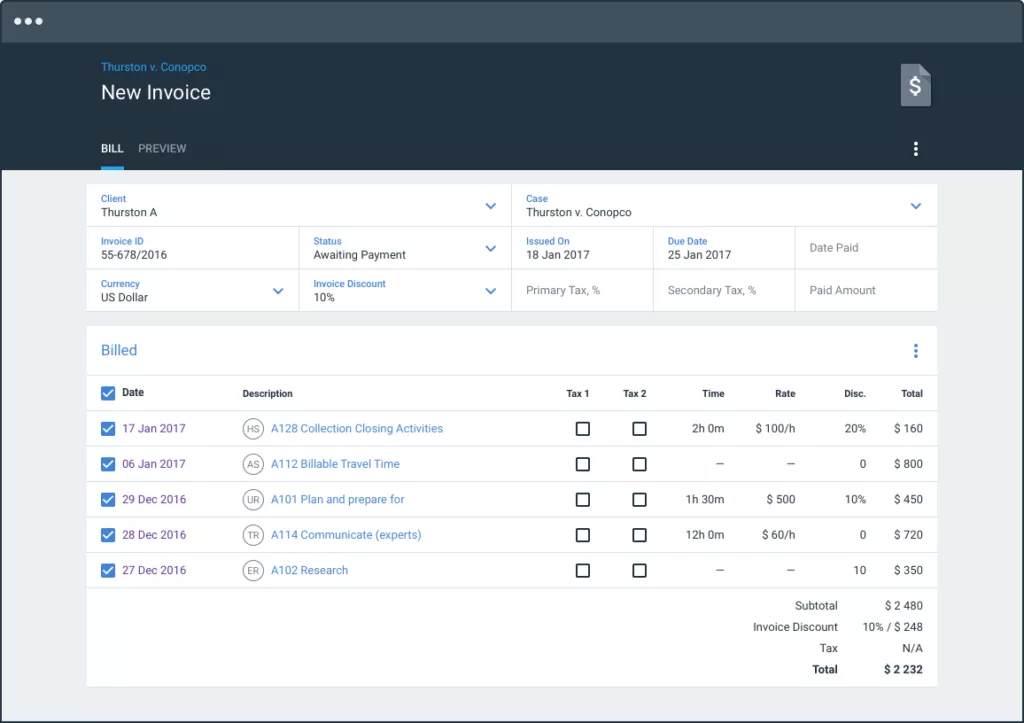
Task: Toggle the select-all checkbox beside Date header
Action: click(108, 393)
